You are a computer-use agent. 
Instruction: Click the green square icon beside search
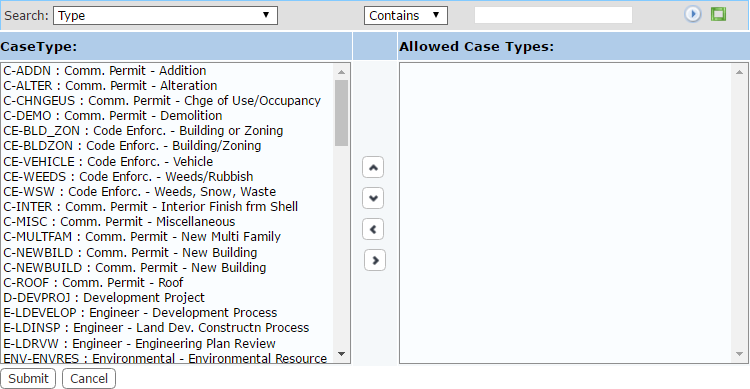(x=718, y=14)
